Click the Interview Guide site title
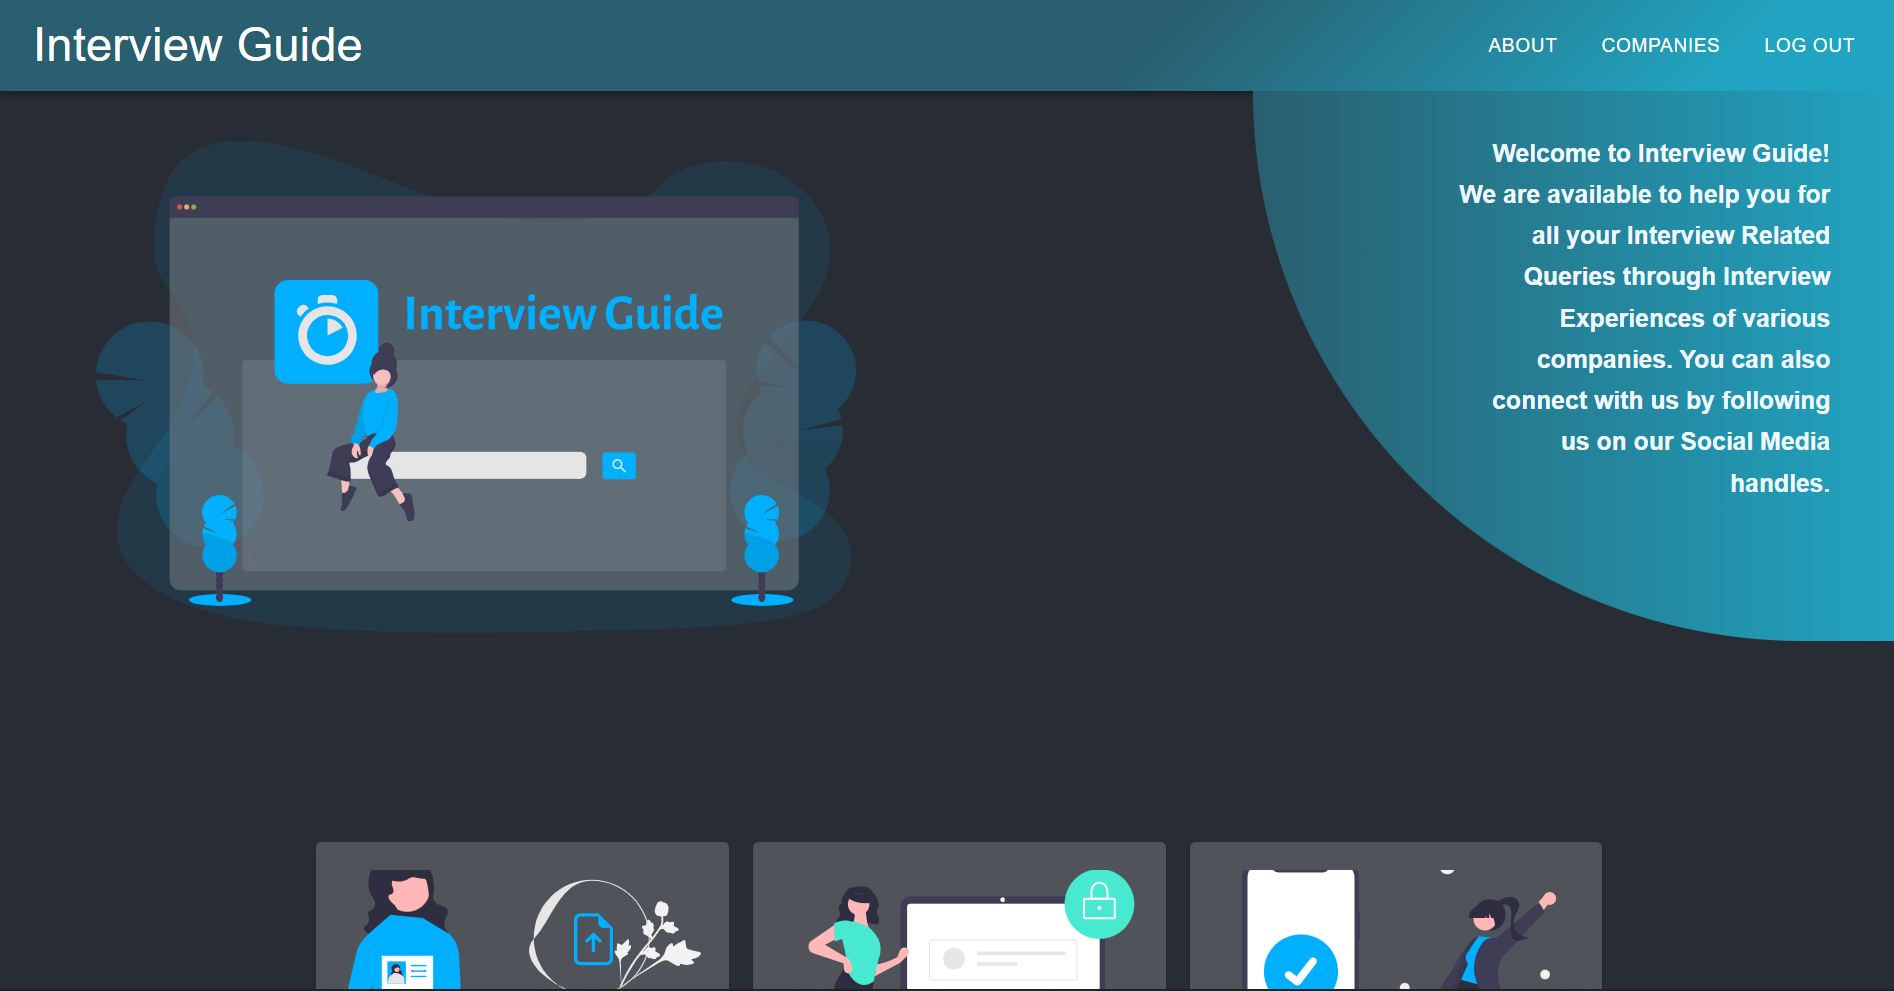The image size is (1894, 991). pyautogui.click(x=198, y=45)
